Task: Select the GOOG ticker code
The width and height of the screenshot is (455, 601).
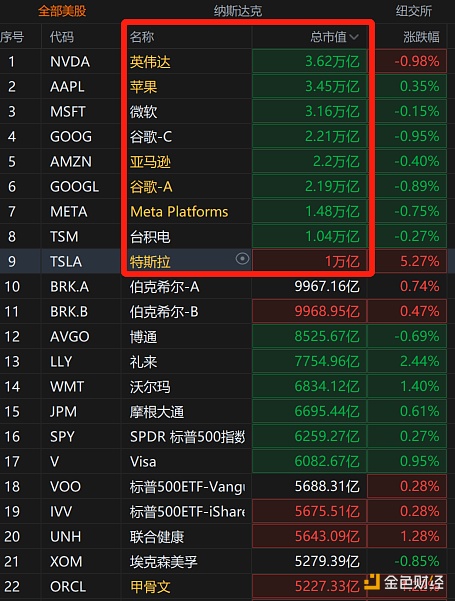Action: click(71, 136)
